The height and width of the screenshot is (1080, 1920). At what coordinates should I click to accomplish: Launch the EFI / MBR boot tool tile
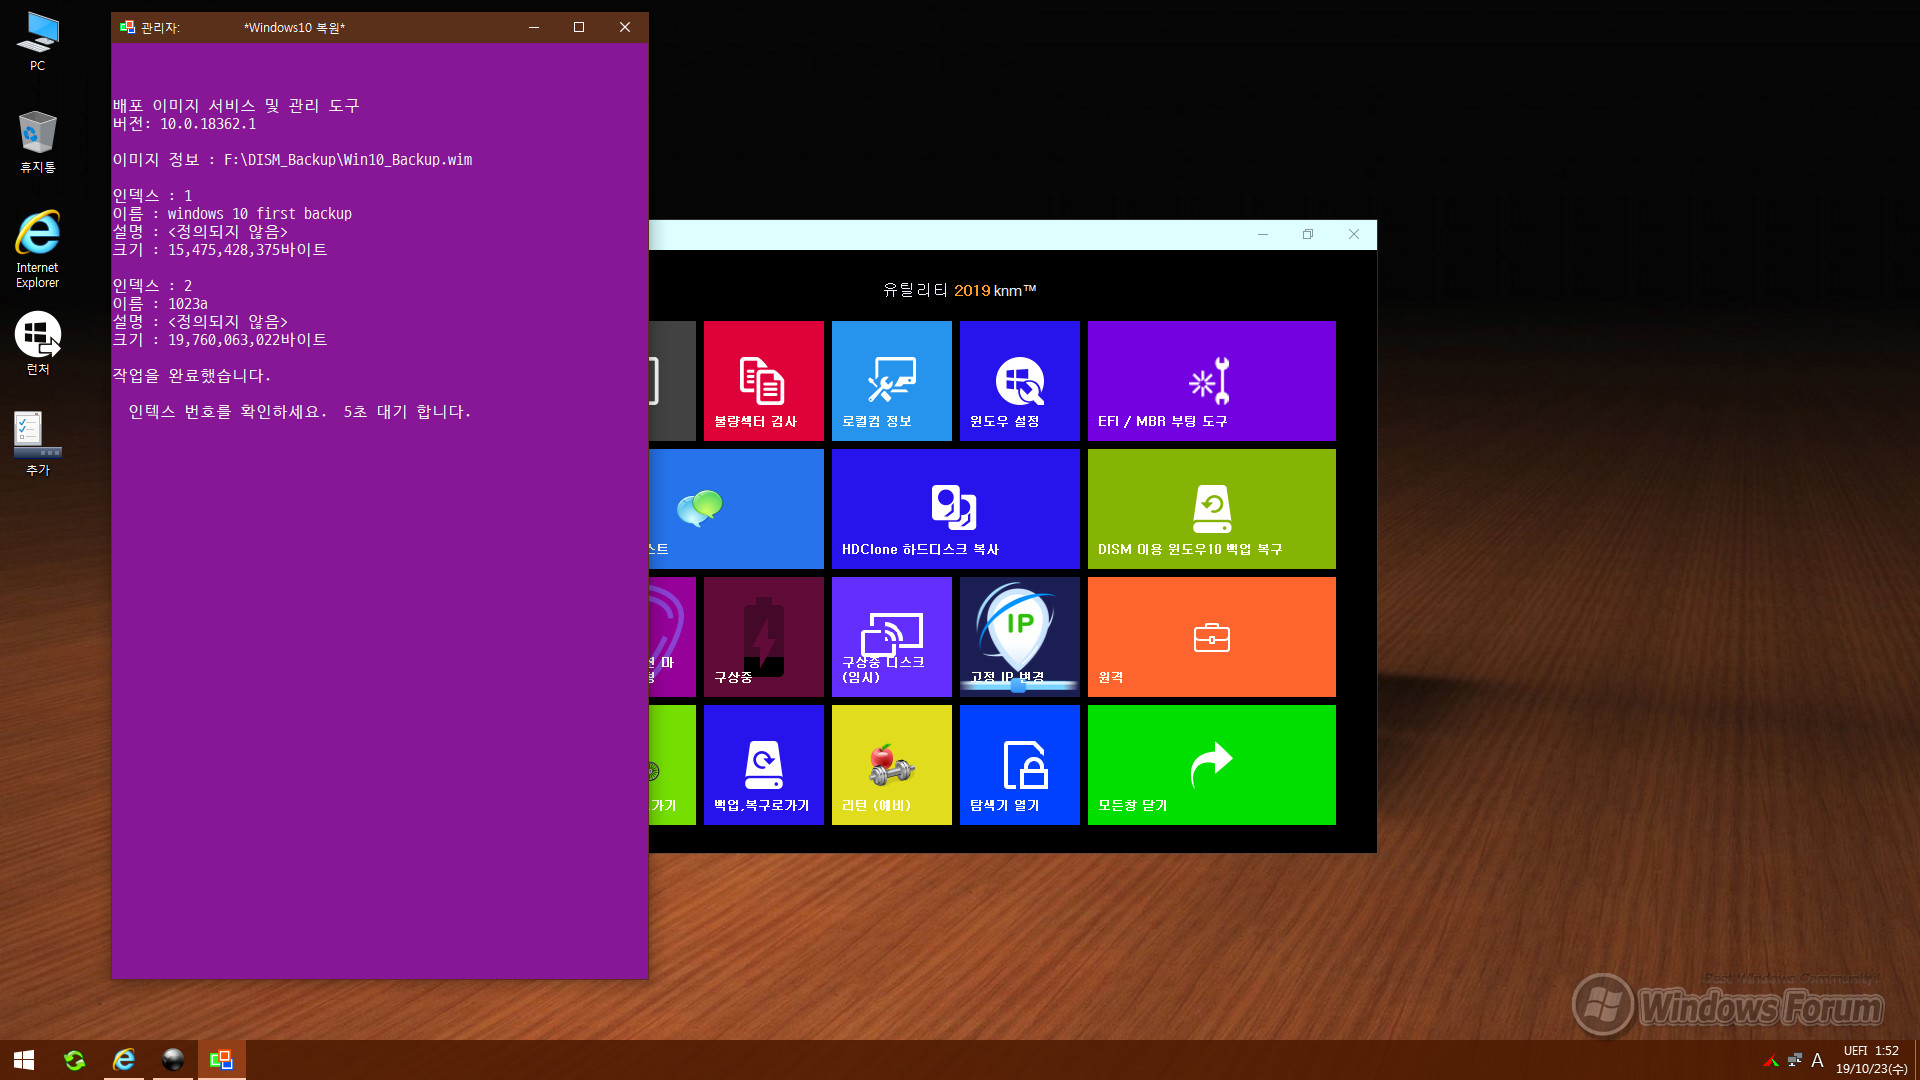tap(1211, 381)
